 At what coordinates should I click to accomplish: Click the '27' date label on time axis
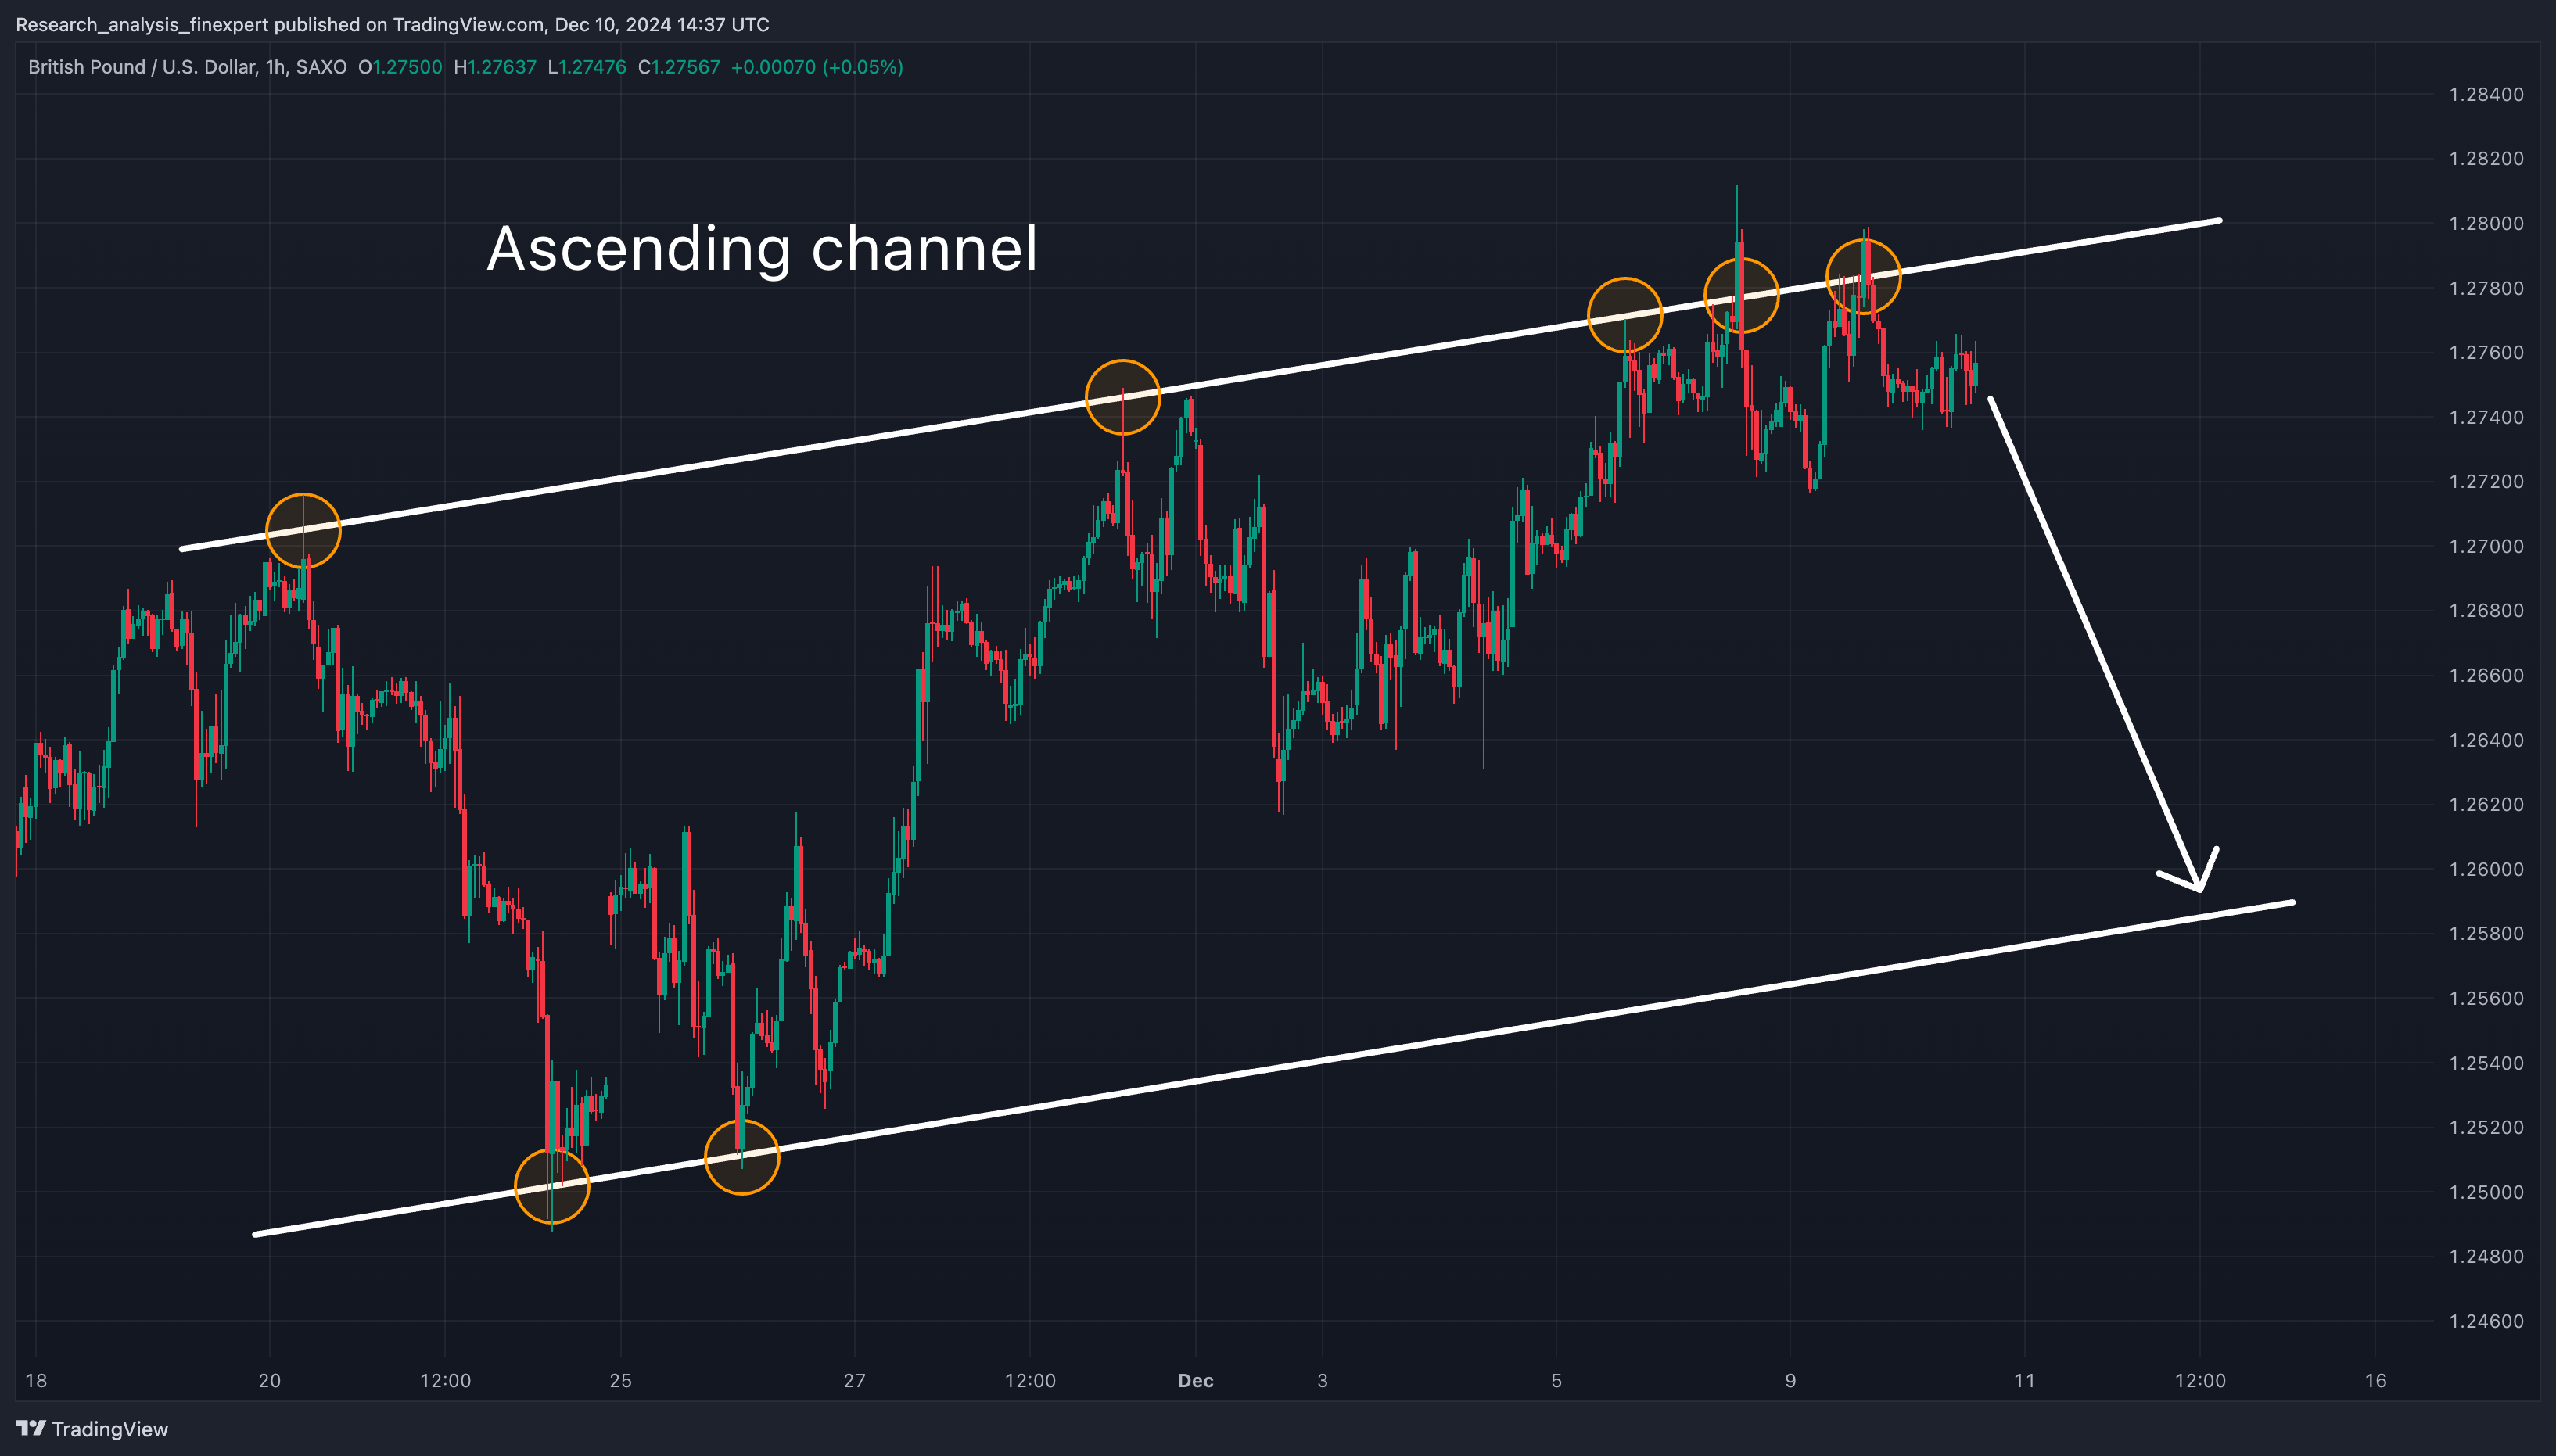[x=855, y=1381]
